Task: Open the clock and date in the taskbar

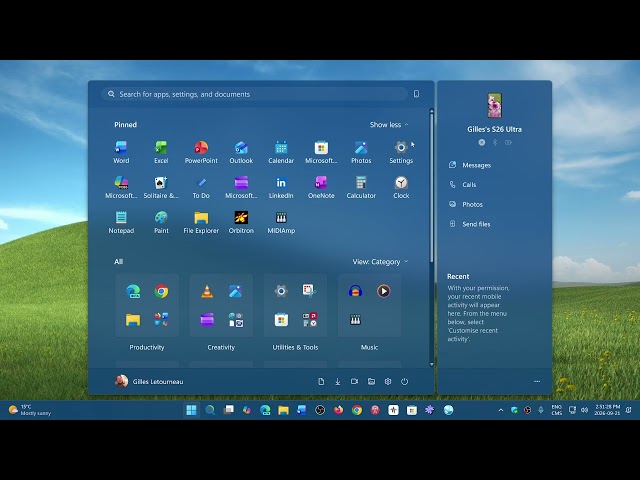Action: [x=607, y=410]
